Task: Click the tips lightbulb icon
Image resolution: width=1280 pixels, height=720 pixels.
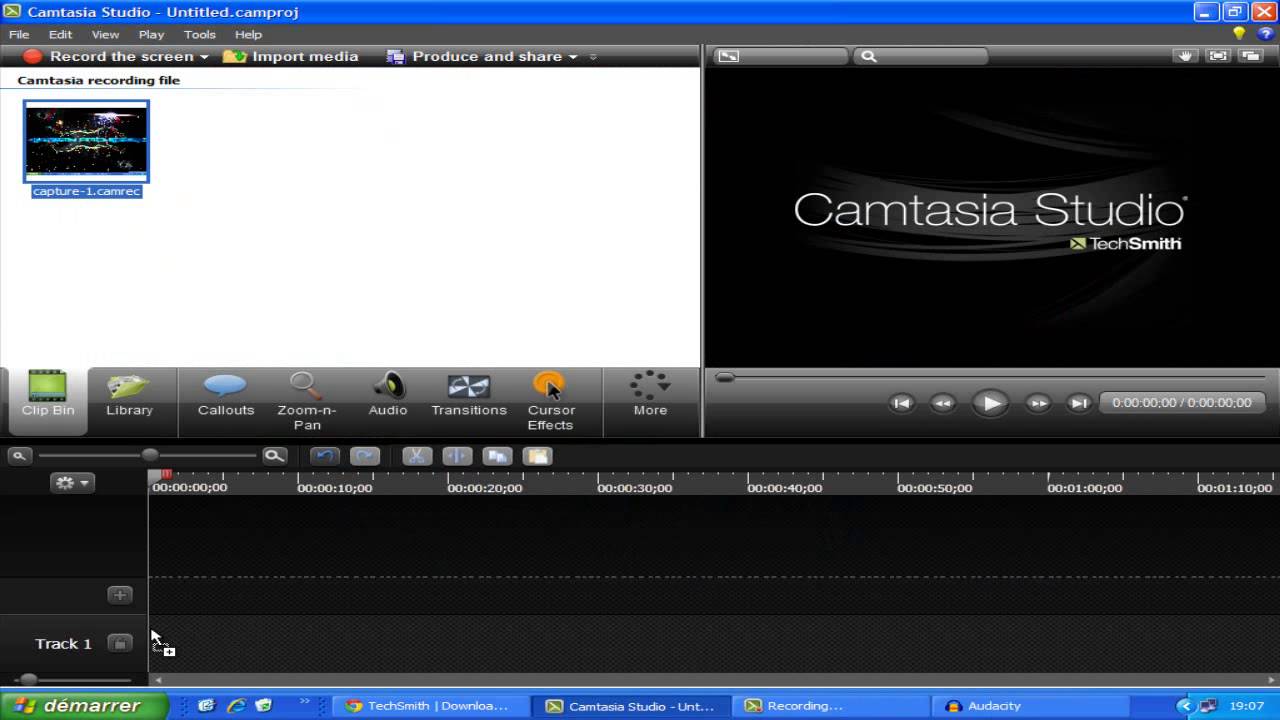Action: (x=1240, y=34)
